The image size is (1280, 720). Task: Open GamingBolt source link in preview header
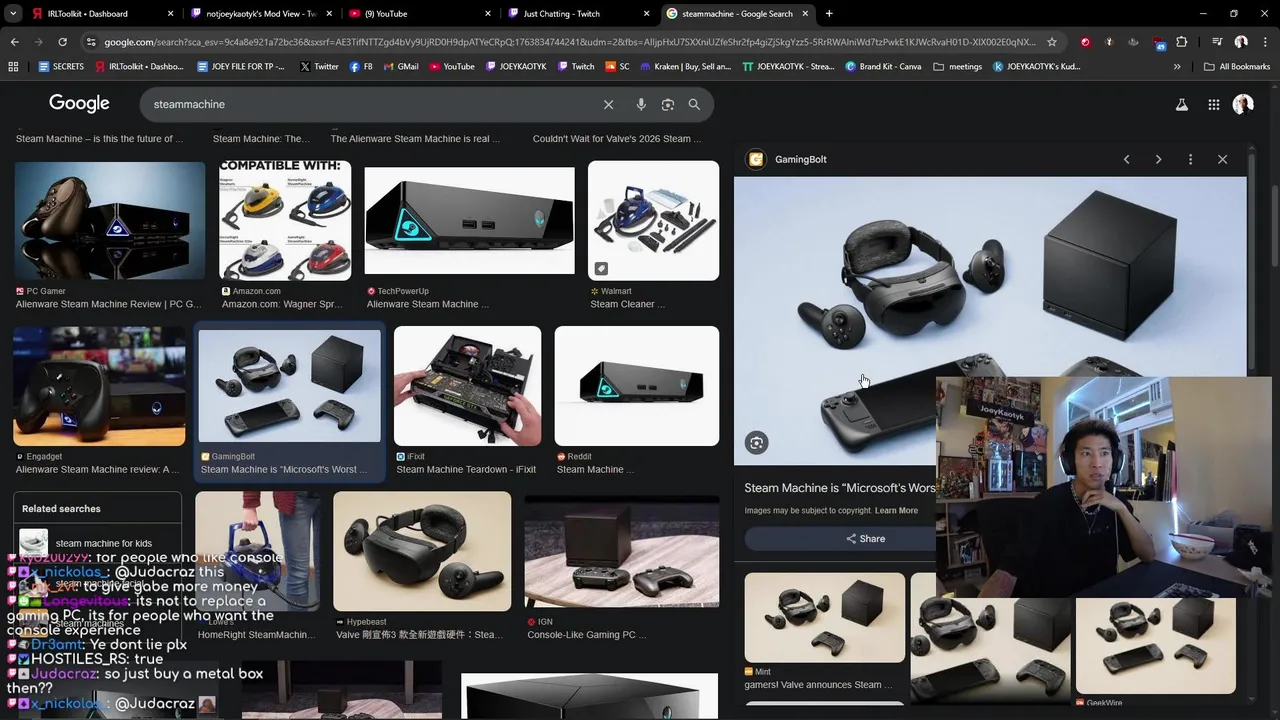tap(789, 159)
